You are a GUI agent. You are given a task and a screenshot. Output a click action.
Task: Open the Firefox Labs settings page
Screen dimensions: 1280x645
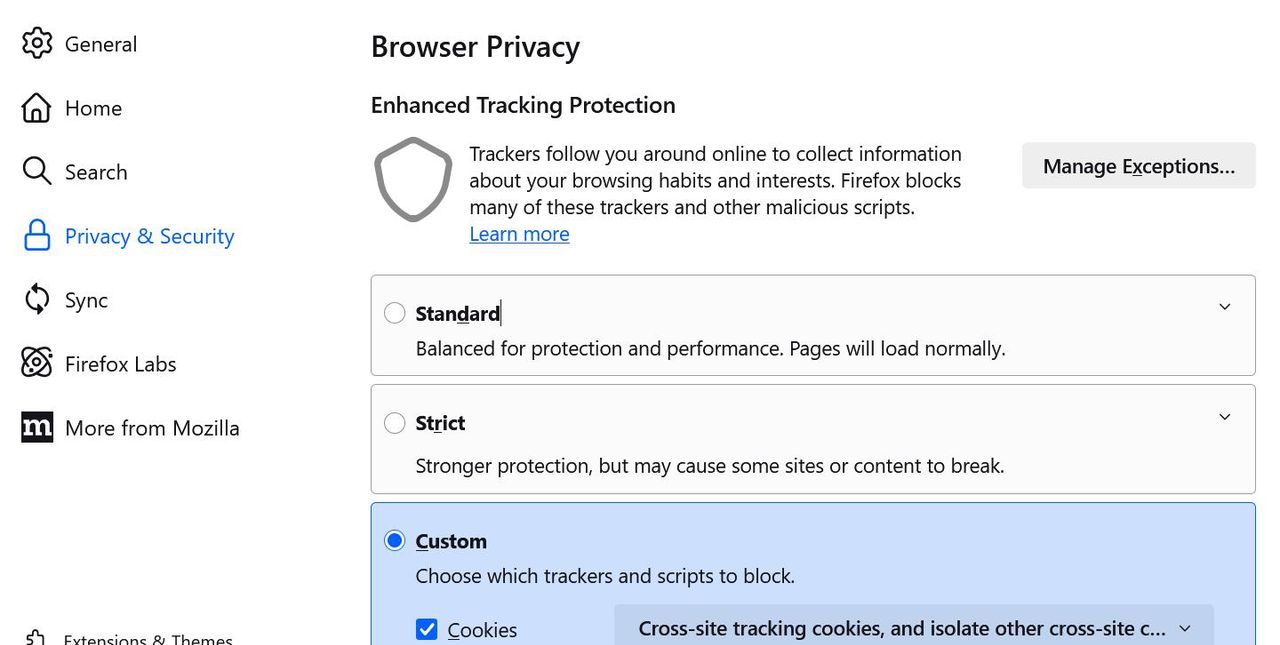[x=120, y=364]
